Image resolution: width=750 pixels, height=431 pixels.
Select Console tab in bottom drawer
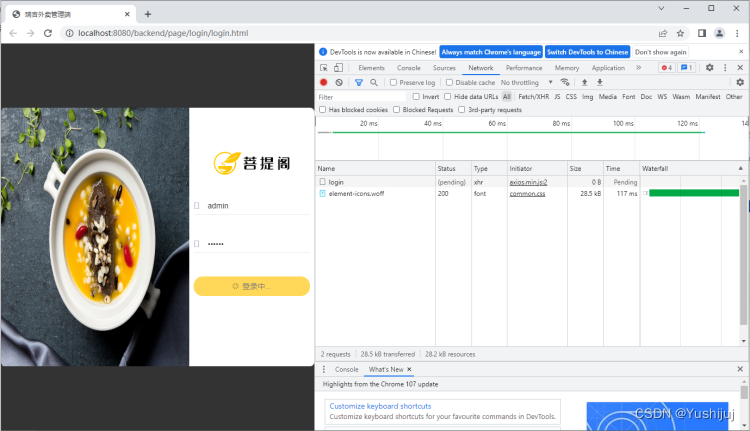click(x=347, y=369)
